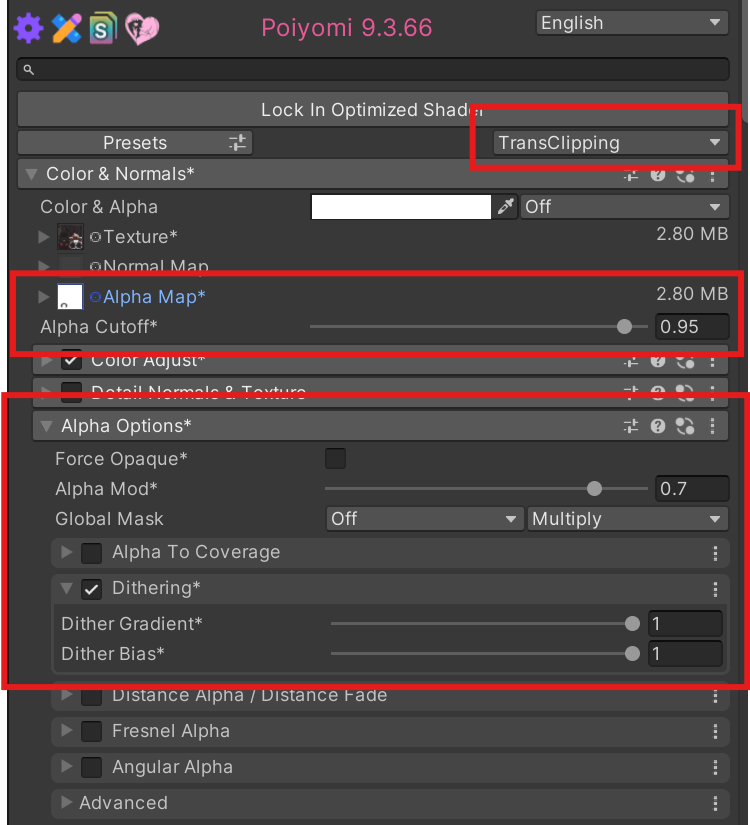This screenshot has width=750, height=825.
Task: Click the Presets sliders icon
Action: 237,143
